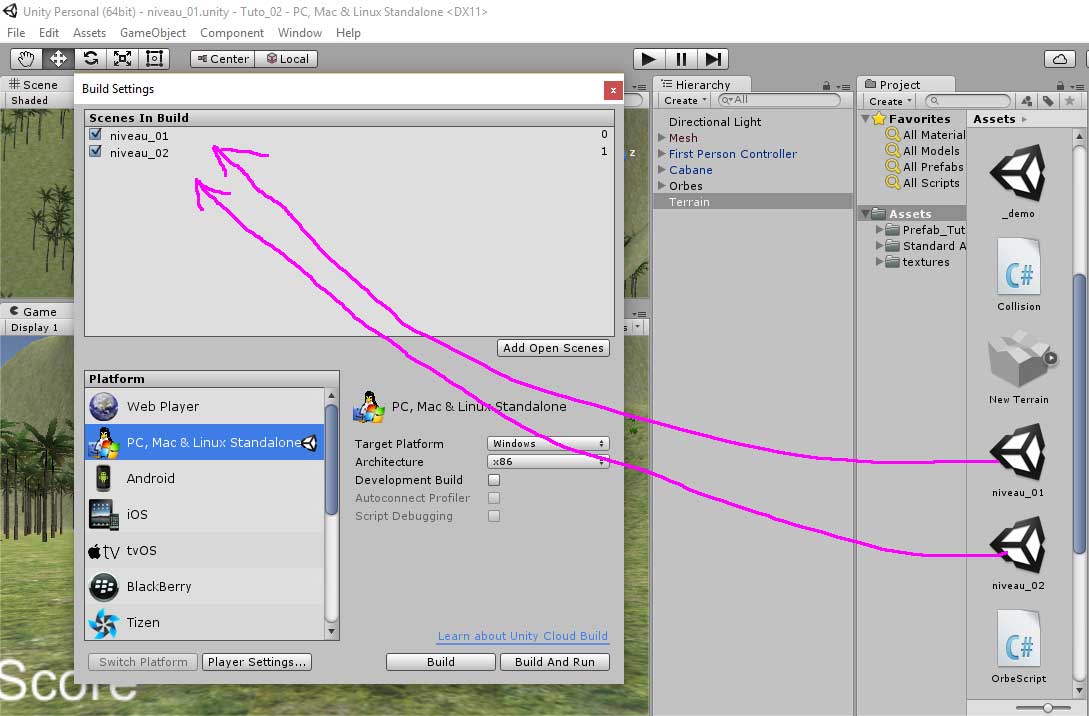Screen dimensions: 1089x716
Task: Open the Target Platform dropdown
Action: coord(548,444)
